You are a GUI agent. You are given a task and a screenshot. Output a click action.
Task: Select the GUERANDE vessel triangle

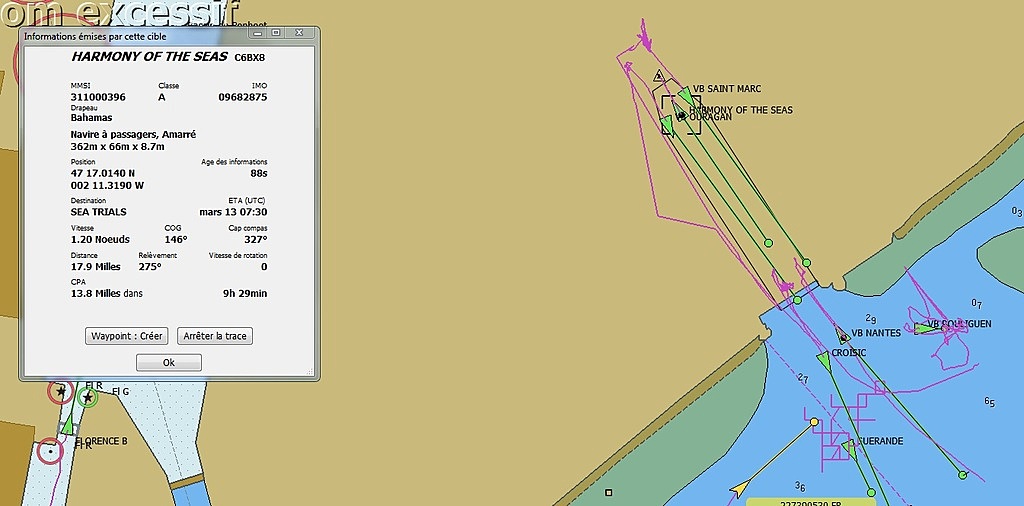849,450
